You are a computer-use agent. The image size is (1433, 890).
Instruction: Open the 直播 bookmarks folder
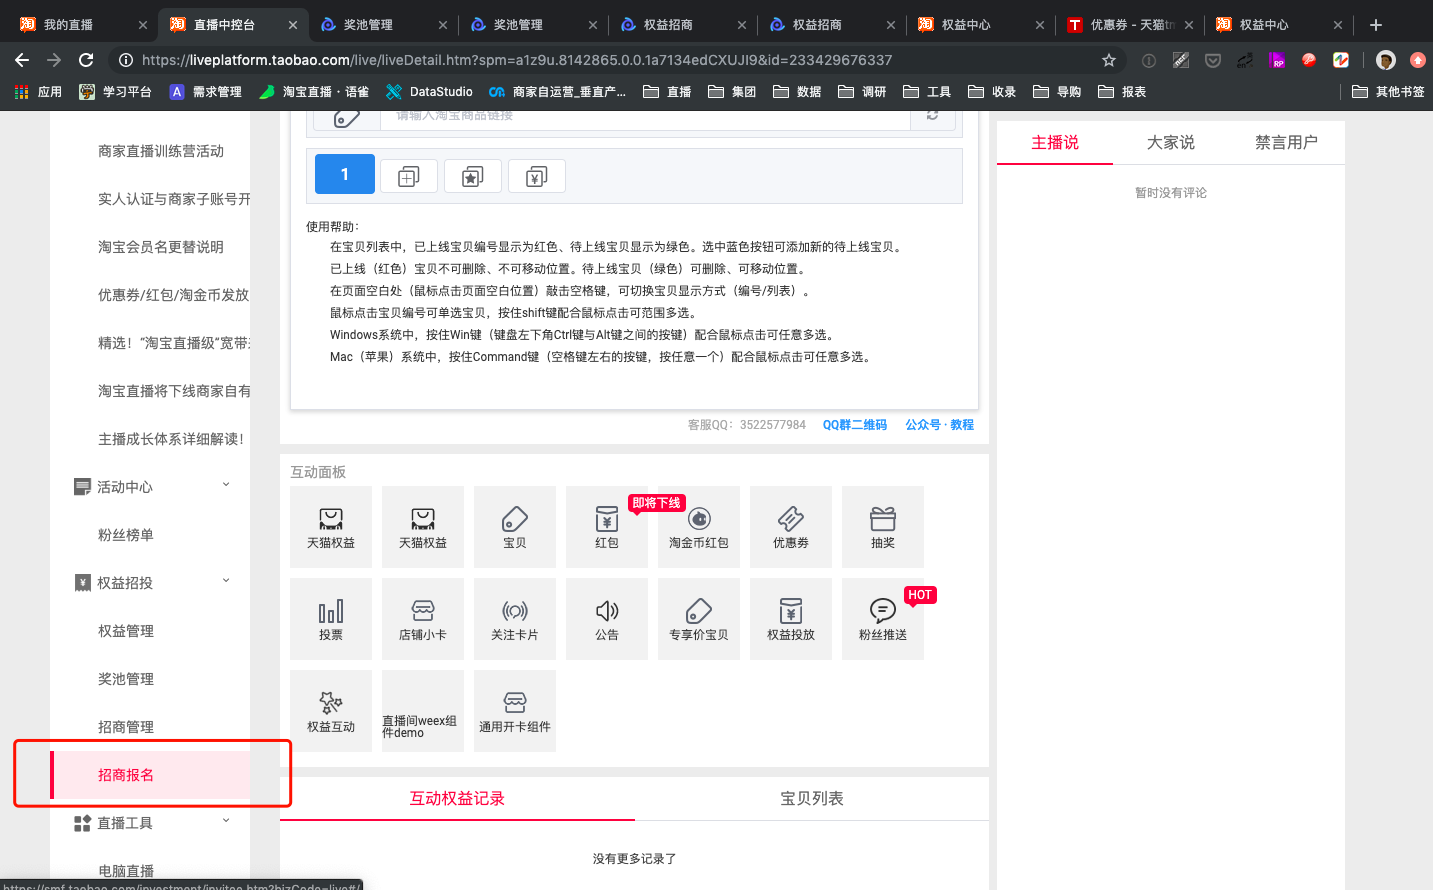[x=667, y=92]
